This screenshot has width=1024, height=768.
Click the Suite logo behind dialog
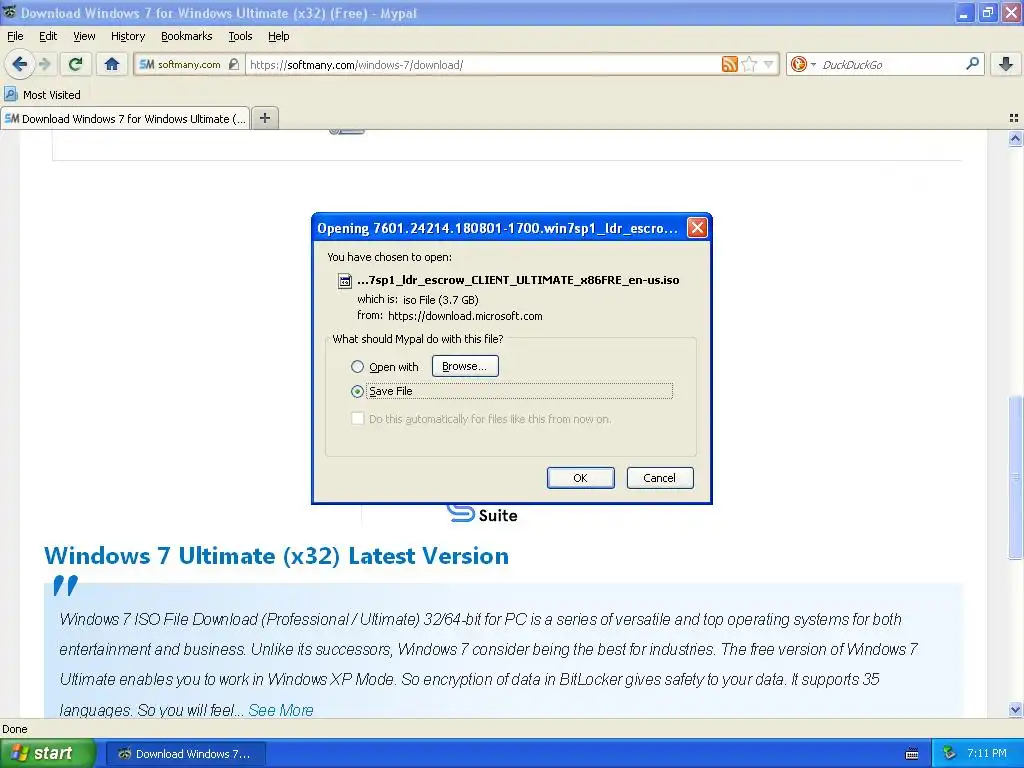pos(483,514)
